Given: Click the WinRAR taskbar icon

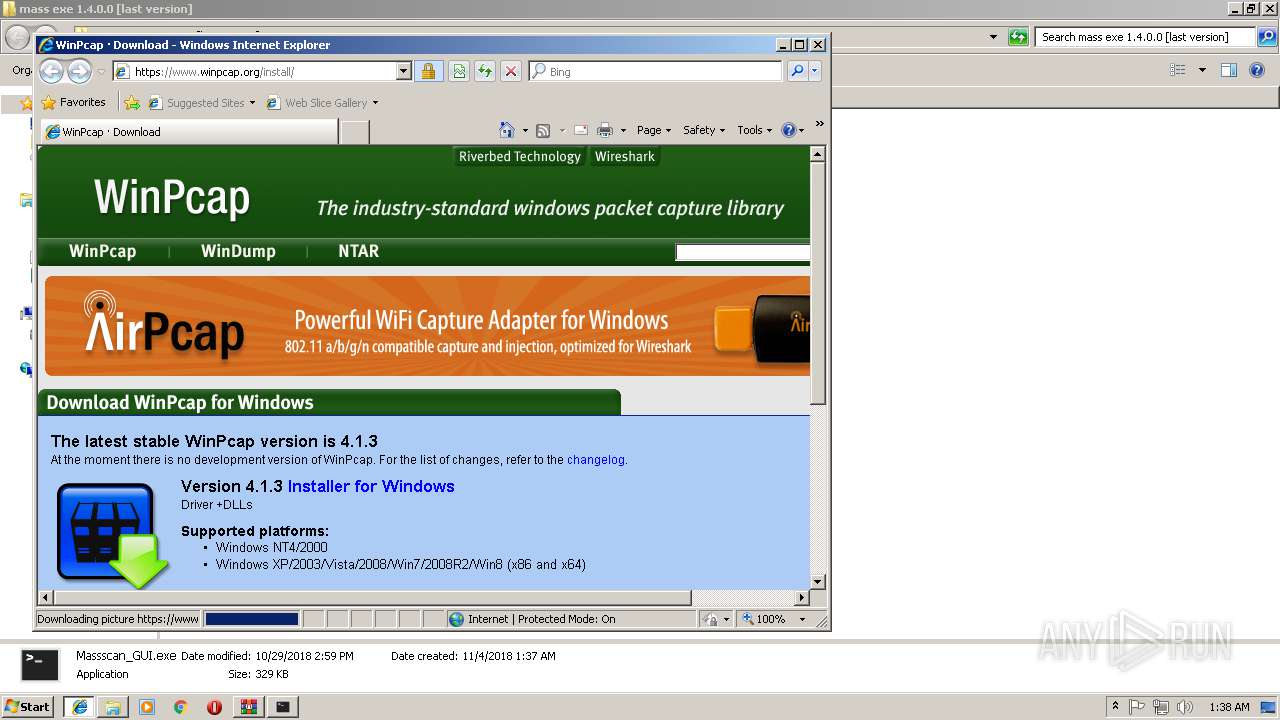Looking at the screenshot, I should (248, 706).
